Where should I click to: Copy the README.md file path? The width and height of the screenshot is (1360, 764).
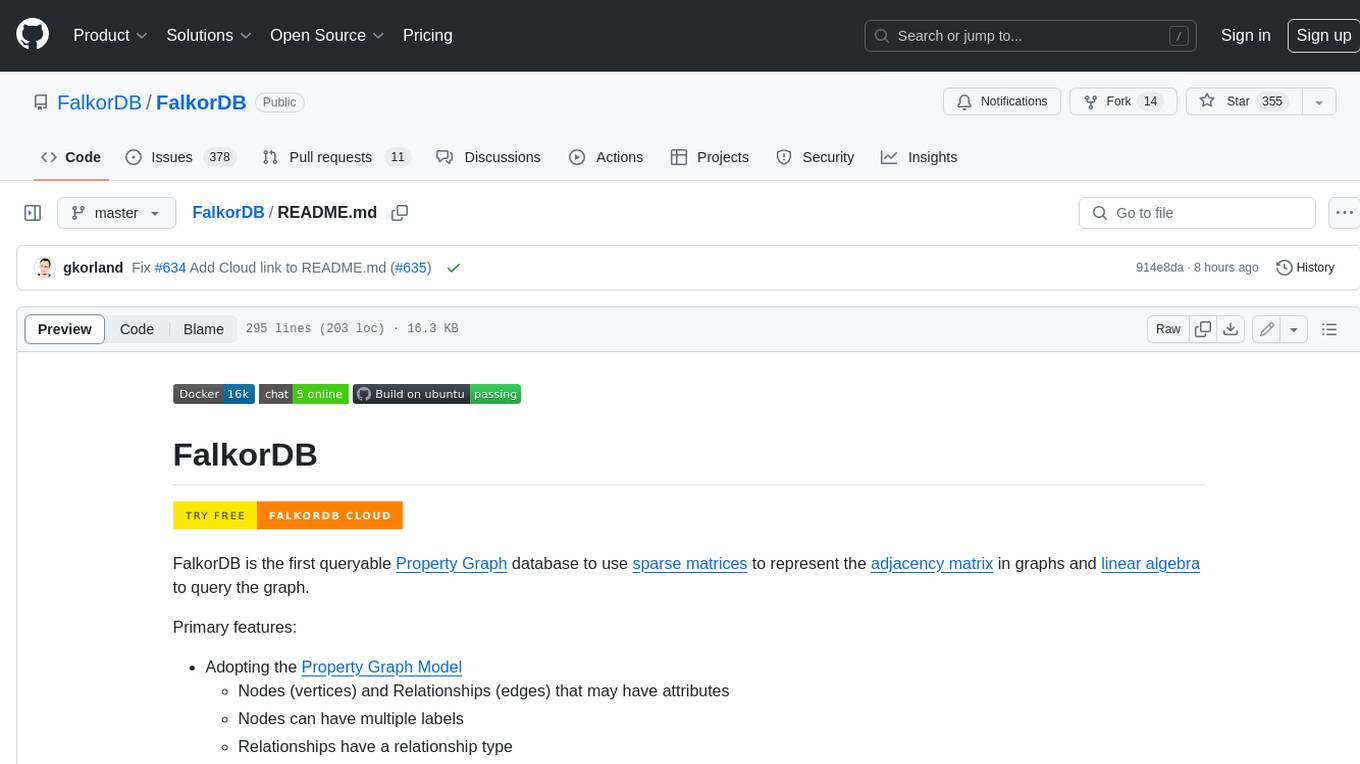point(400,213)
